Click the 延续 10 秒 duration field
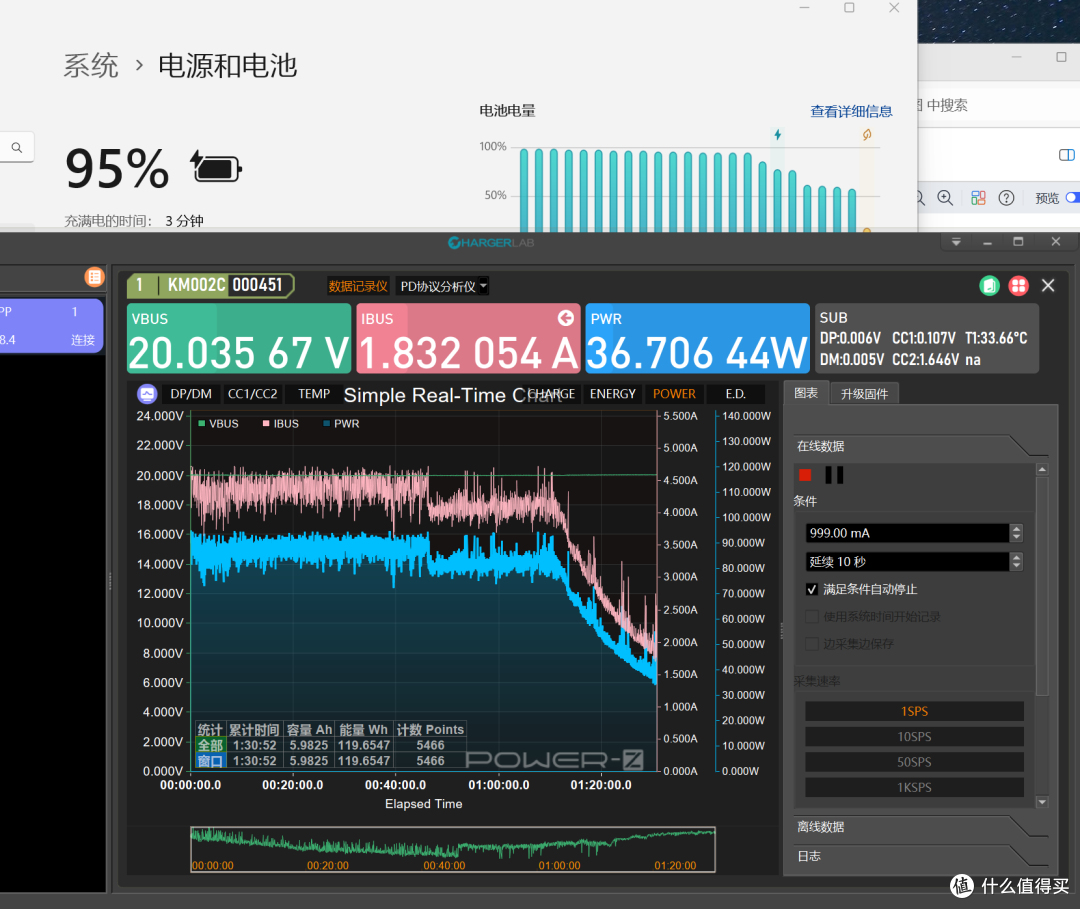The width and height of the screenshot is (1080, 909). coord(907,562)
